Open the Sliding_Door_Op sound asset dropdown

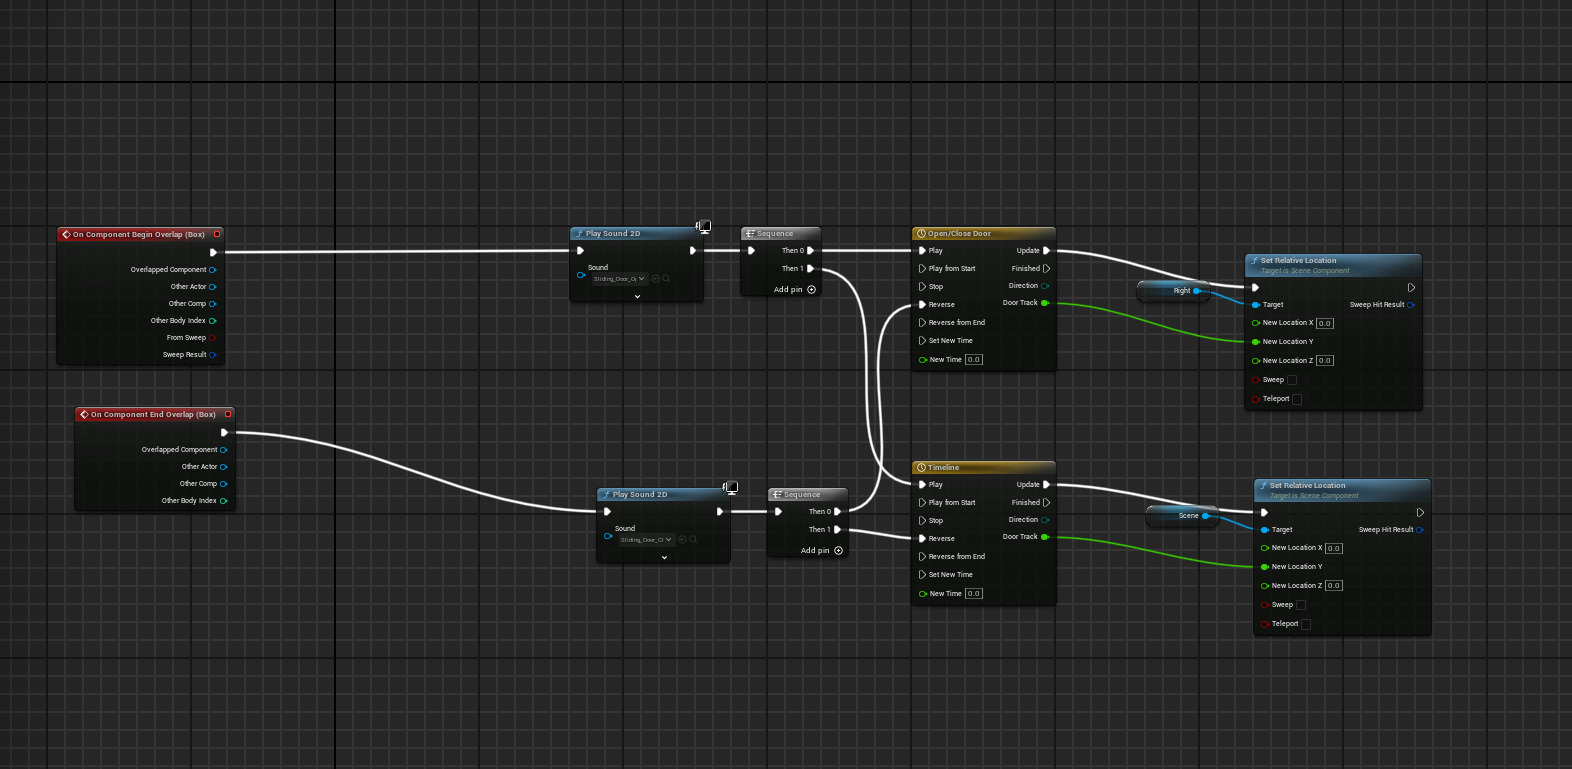(x=620, y=279)
